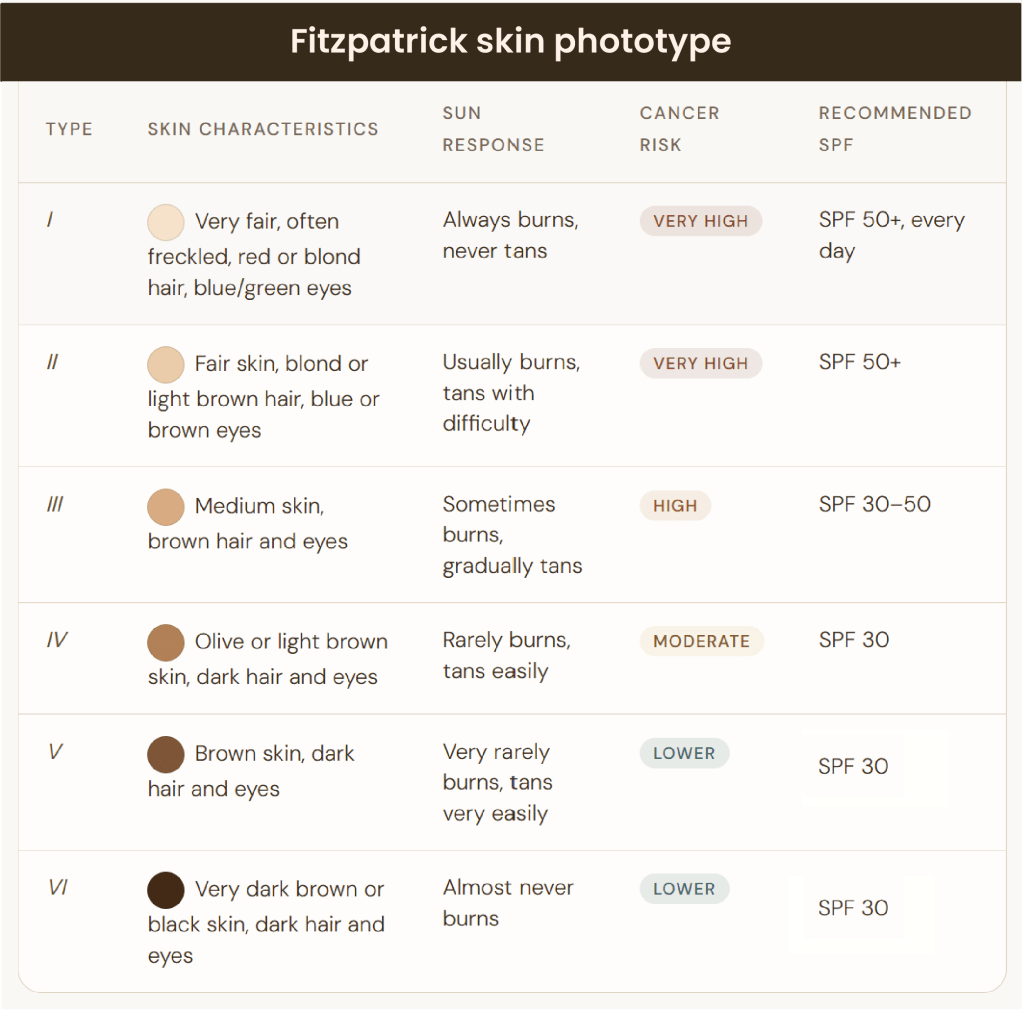1023x1010 pixels.
Task: Click the Very High badge for Type I
Action: pos(700,221)
